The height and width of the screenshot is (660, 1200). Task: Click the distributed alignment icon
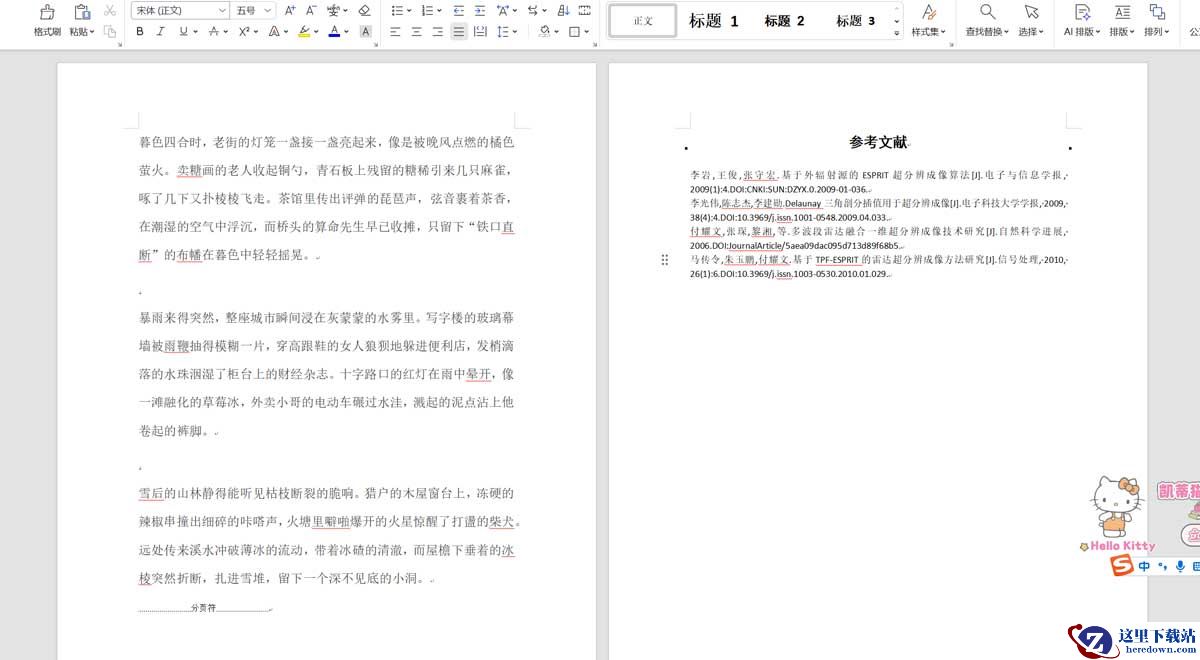click(x=480, y=31)
